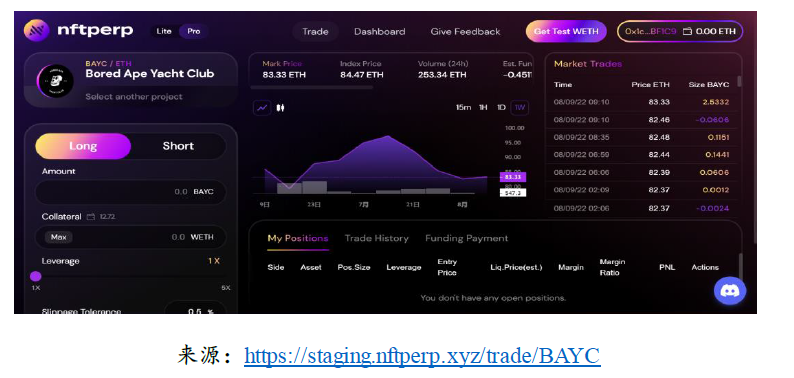
Task: Choose the 15m chart timeframe
Action: coord(463,107)
